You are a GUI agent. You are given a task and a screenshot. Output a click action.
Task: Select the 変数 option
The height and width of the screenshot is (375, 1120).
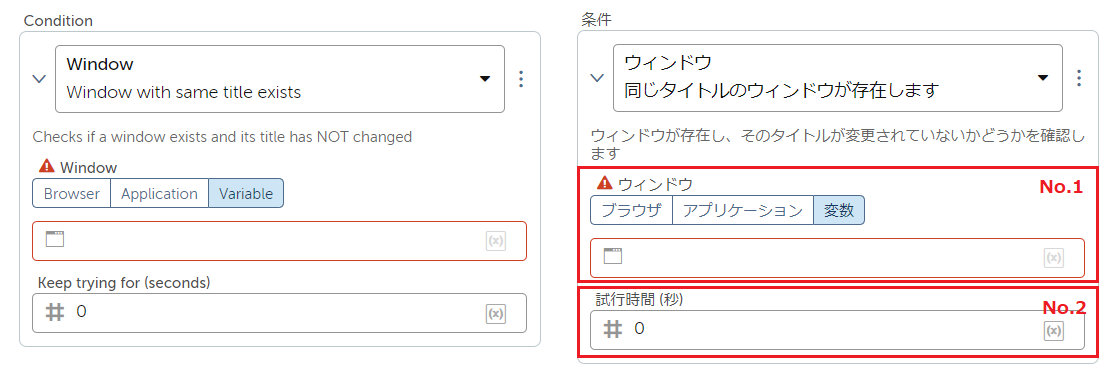[x=839, y=210]
